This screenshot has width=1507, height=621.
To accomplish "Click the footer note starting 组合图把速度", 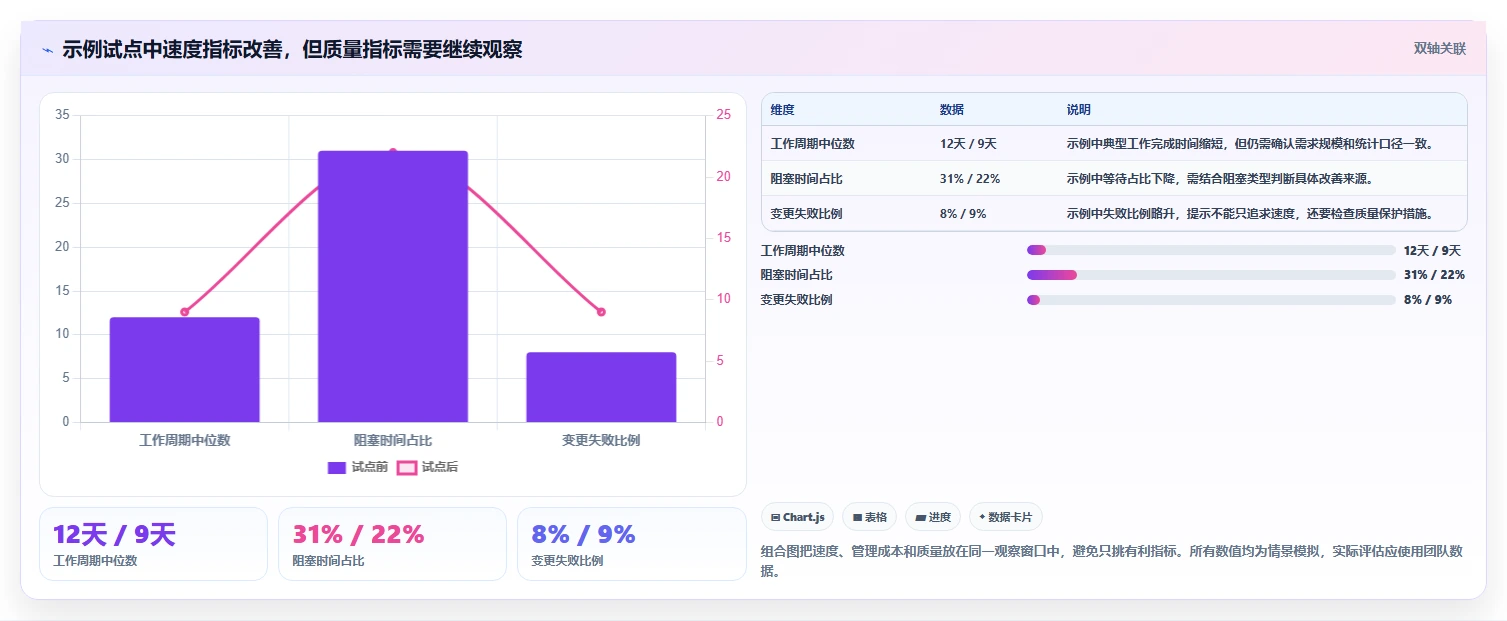I will point(1114,561).
